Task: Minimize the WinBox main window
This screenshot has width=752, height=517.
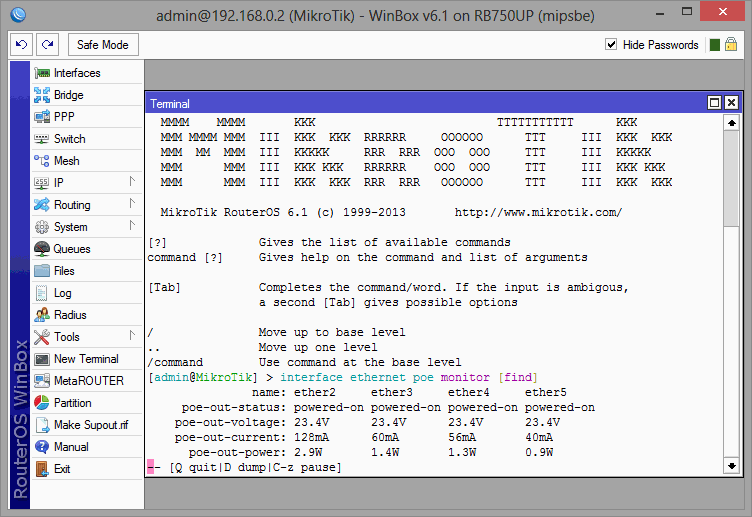Action: point(660,13)
